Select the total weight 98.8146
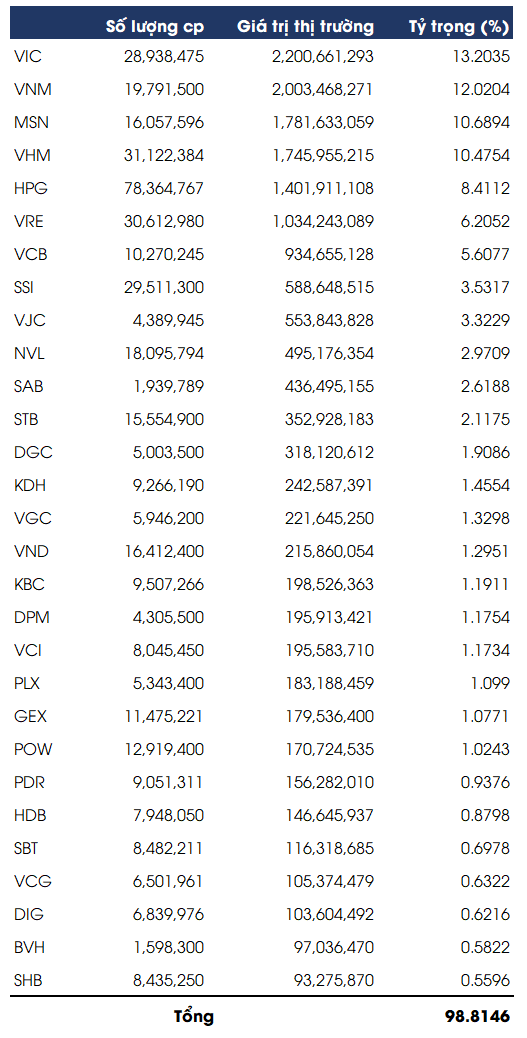This screenshot has height=1038, width=527. pos(478,1017)
